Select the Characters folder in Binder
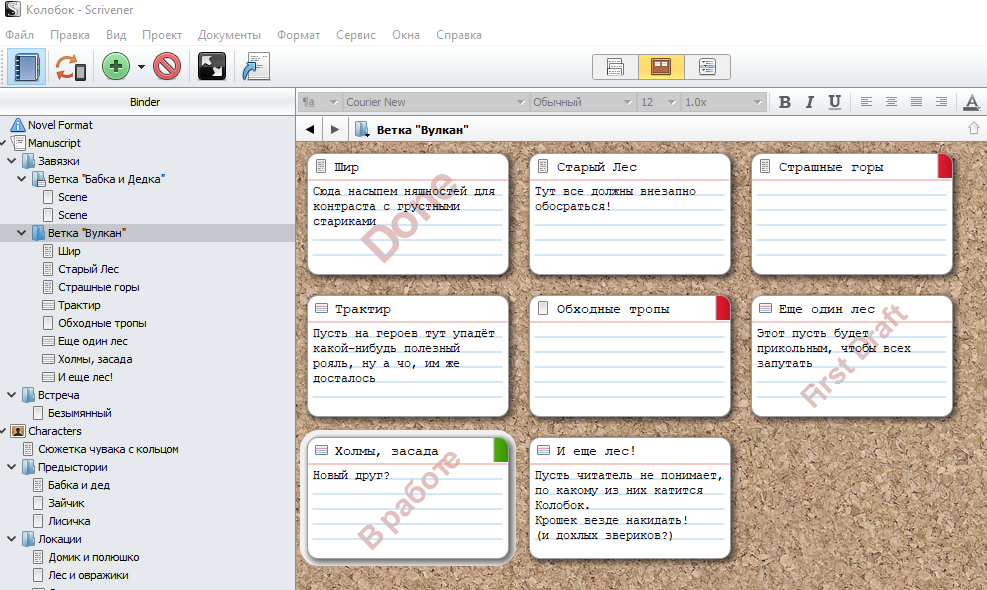The height and width of the screenshot is (590, 987). pyautogui.click(x=54, y=431)
